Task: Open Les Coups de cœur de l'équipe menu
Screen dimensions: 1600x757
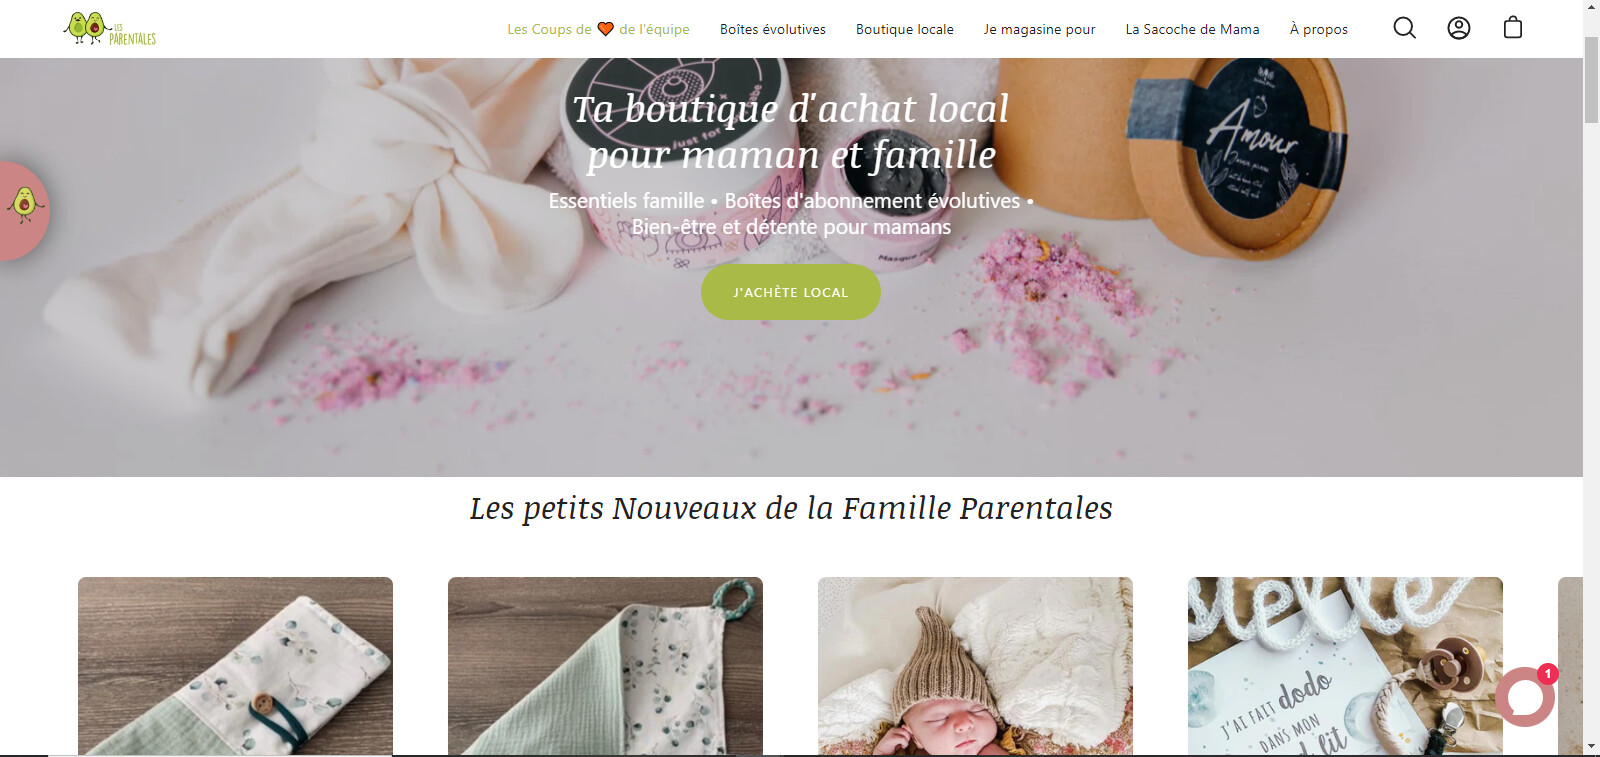Action: (x=598, y=29)
